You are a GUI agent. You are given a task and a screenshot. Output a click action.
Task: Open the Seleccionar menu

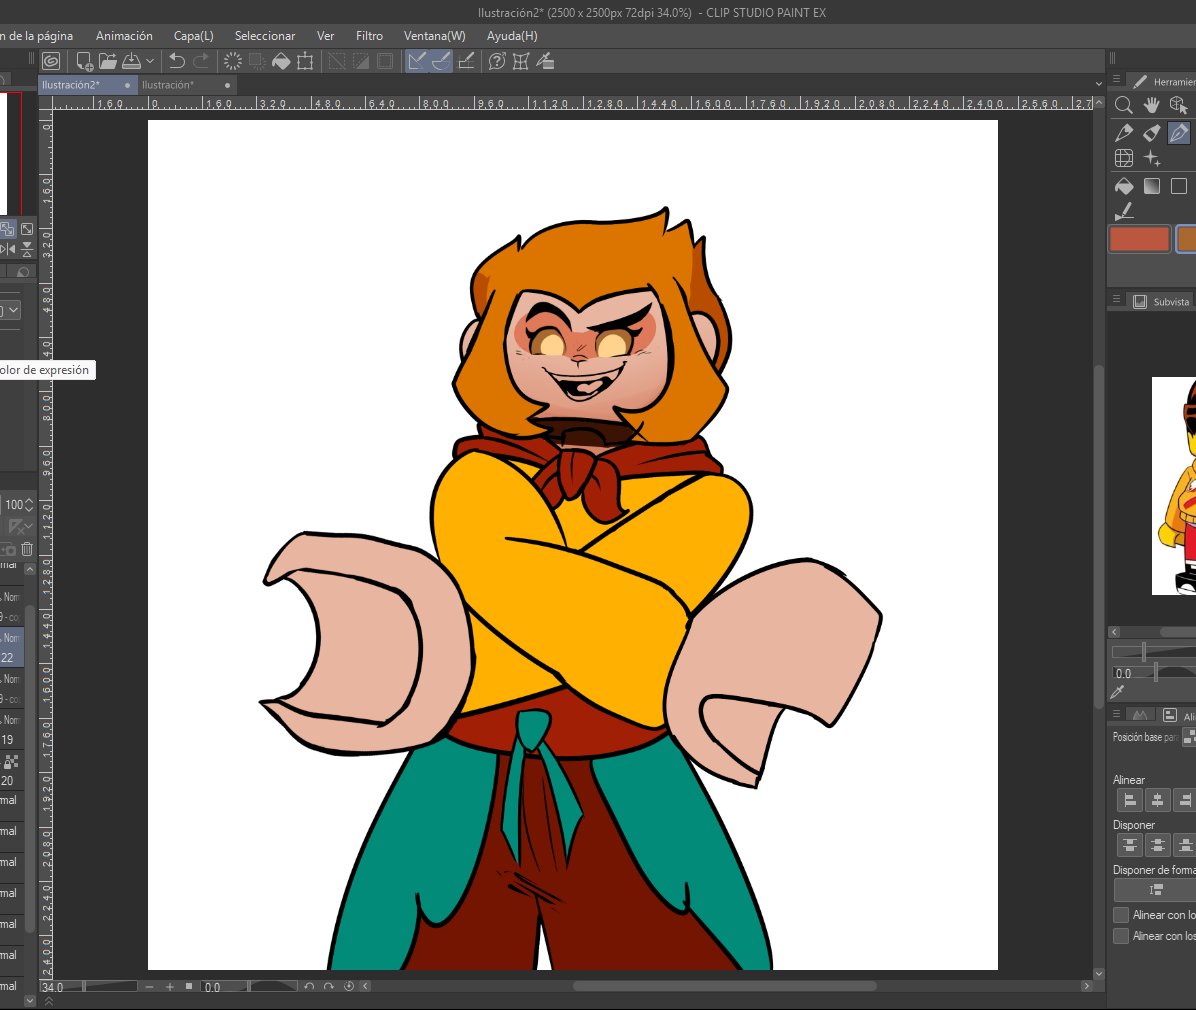coord(265,36)
